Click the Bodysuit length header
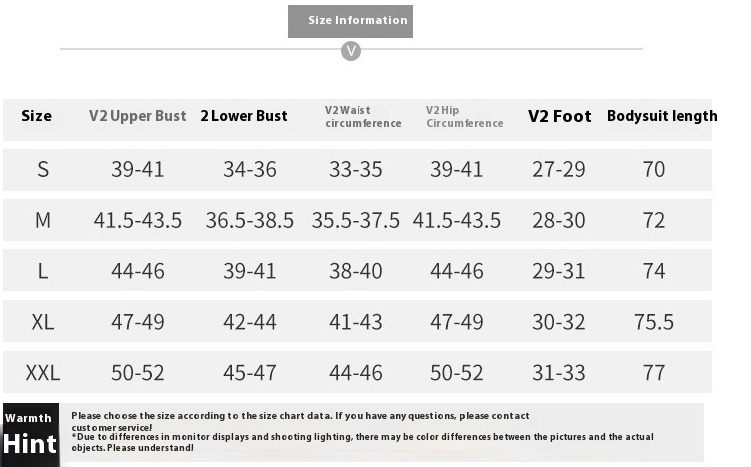 click(662, 116)
